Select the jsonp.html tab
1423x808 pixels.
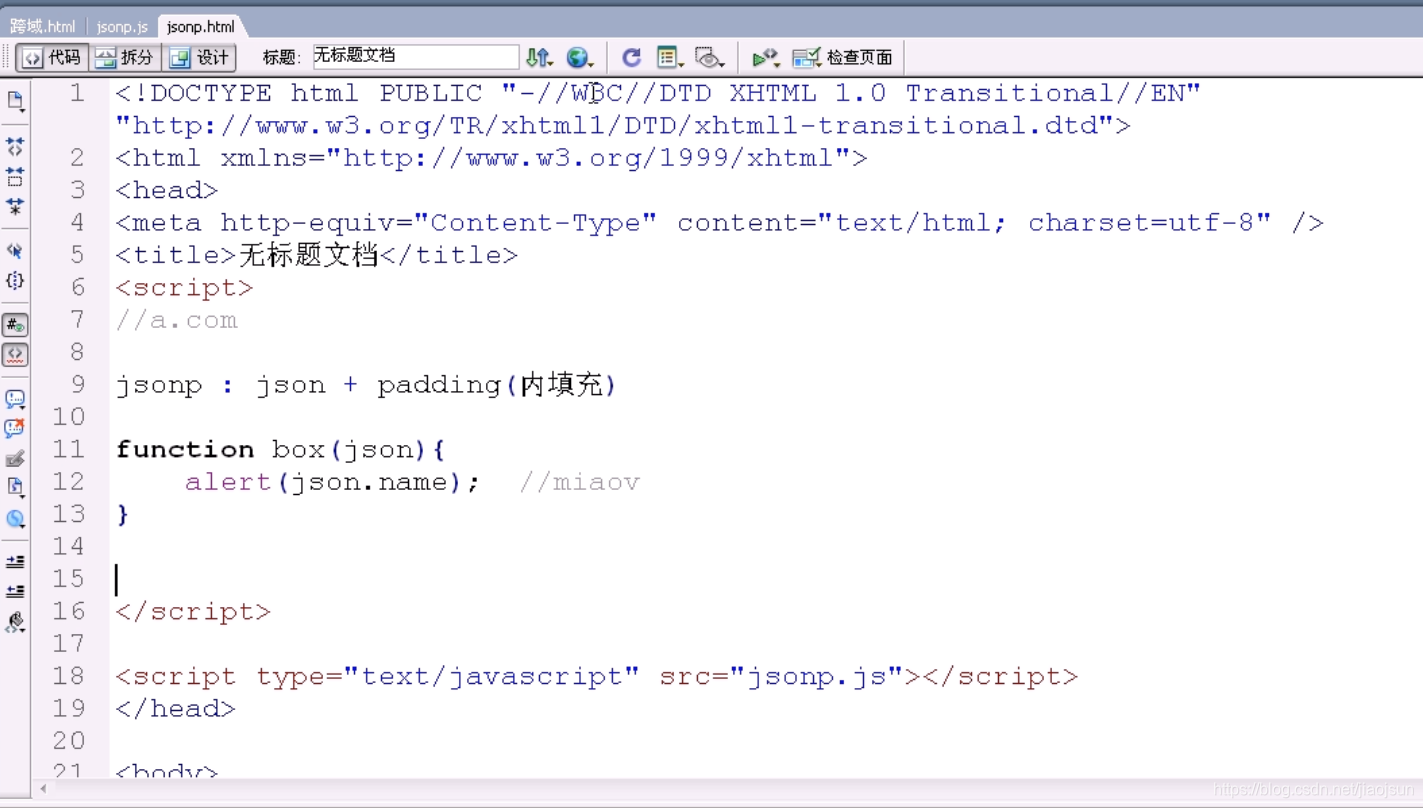tap(201, 27)
